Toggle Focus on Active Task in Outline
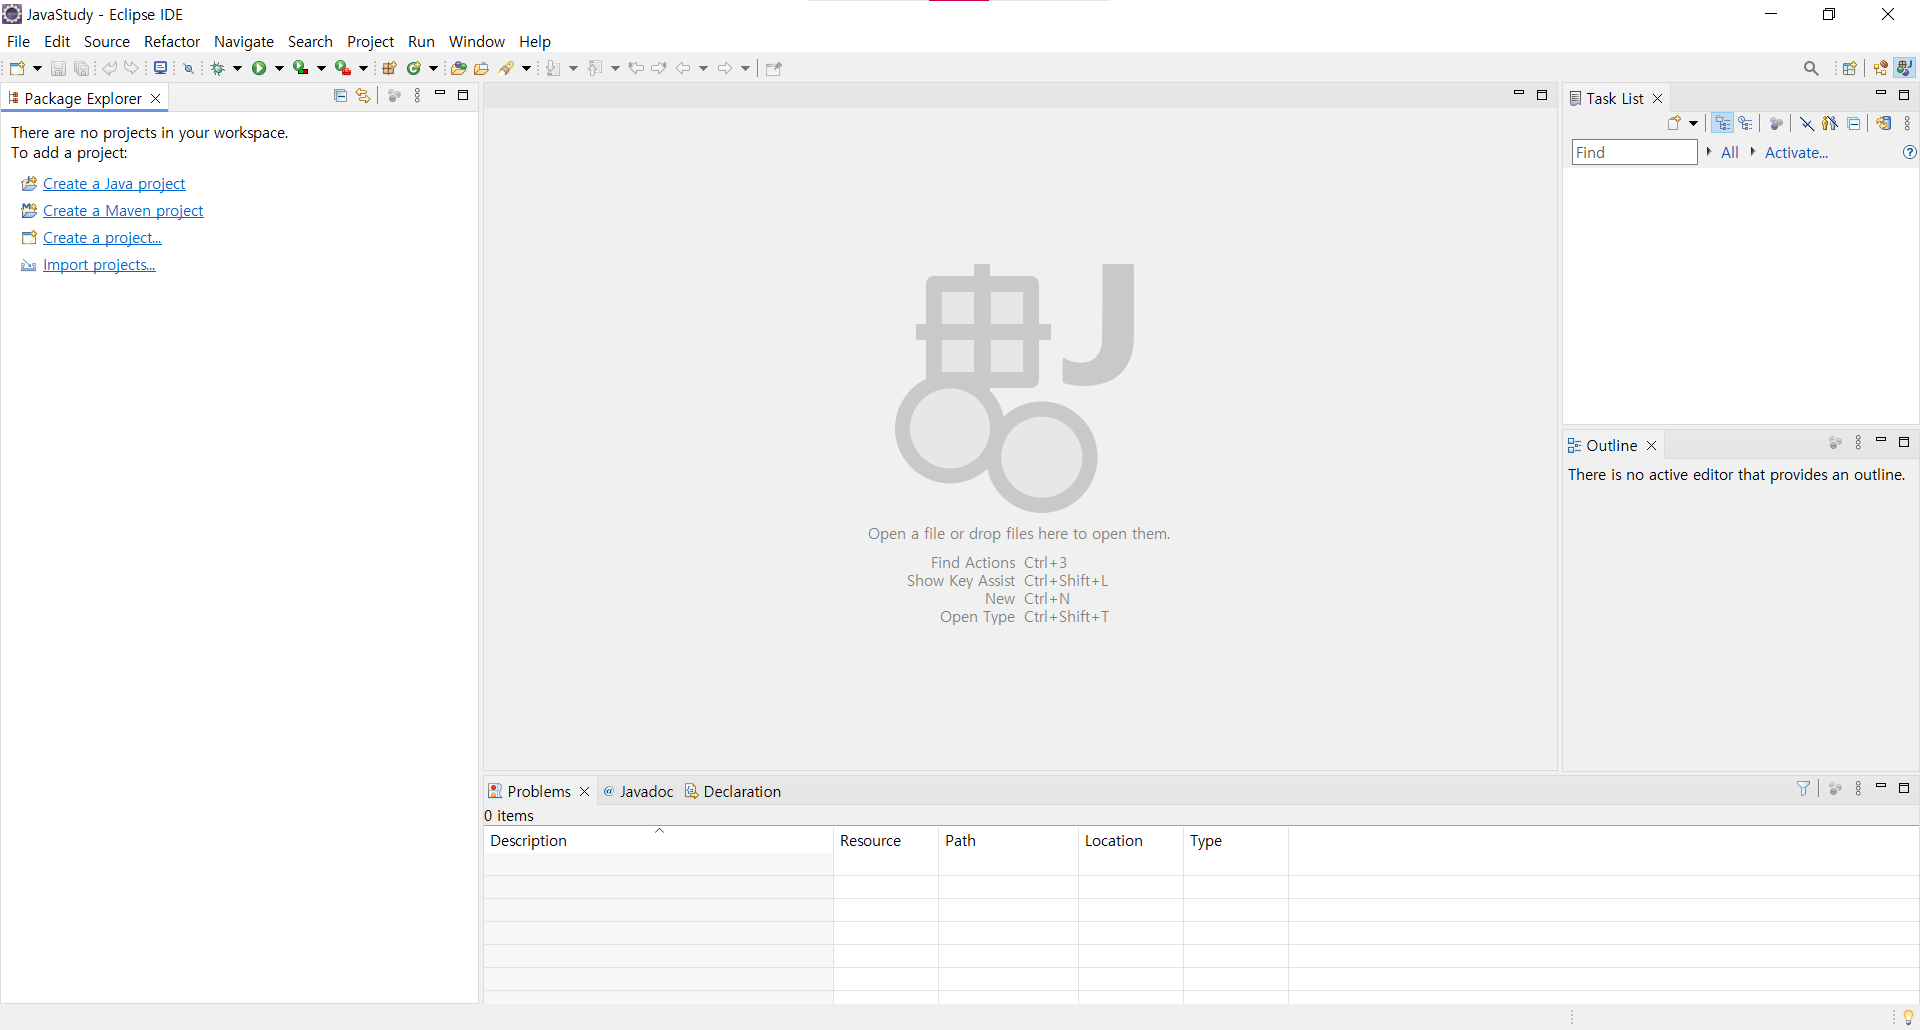The width and height of the screenshot is (1920, 1030). pos(1835,442)
